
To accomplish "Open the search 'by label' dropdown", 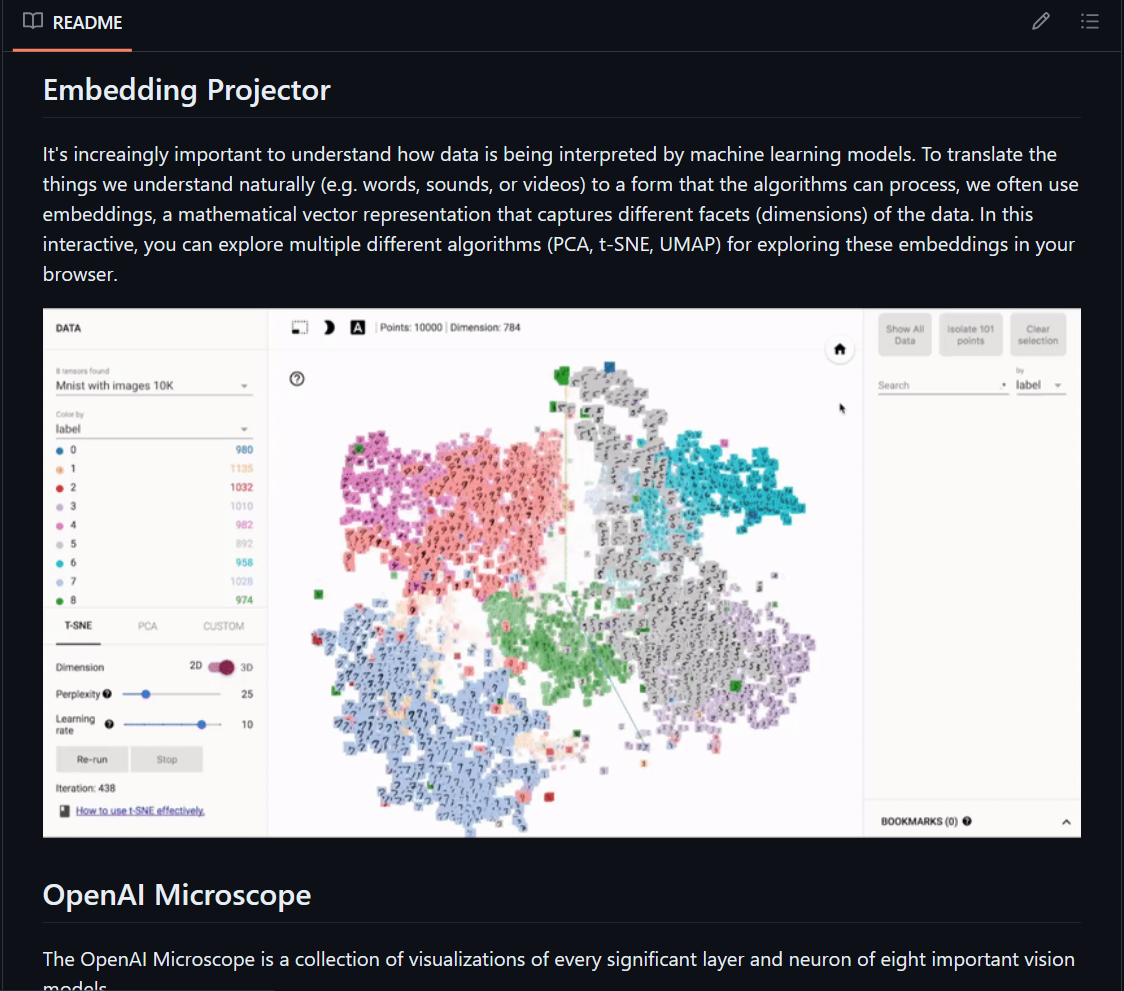I will coord(1040,385).
